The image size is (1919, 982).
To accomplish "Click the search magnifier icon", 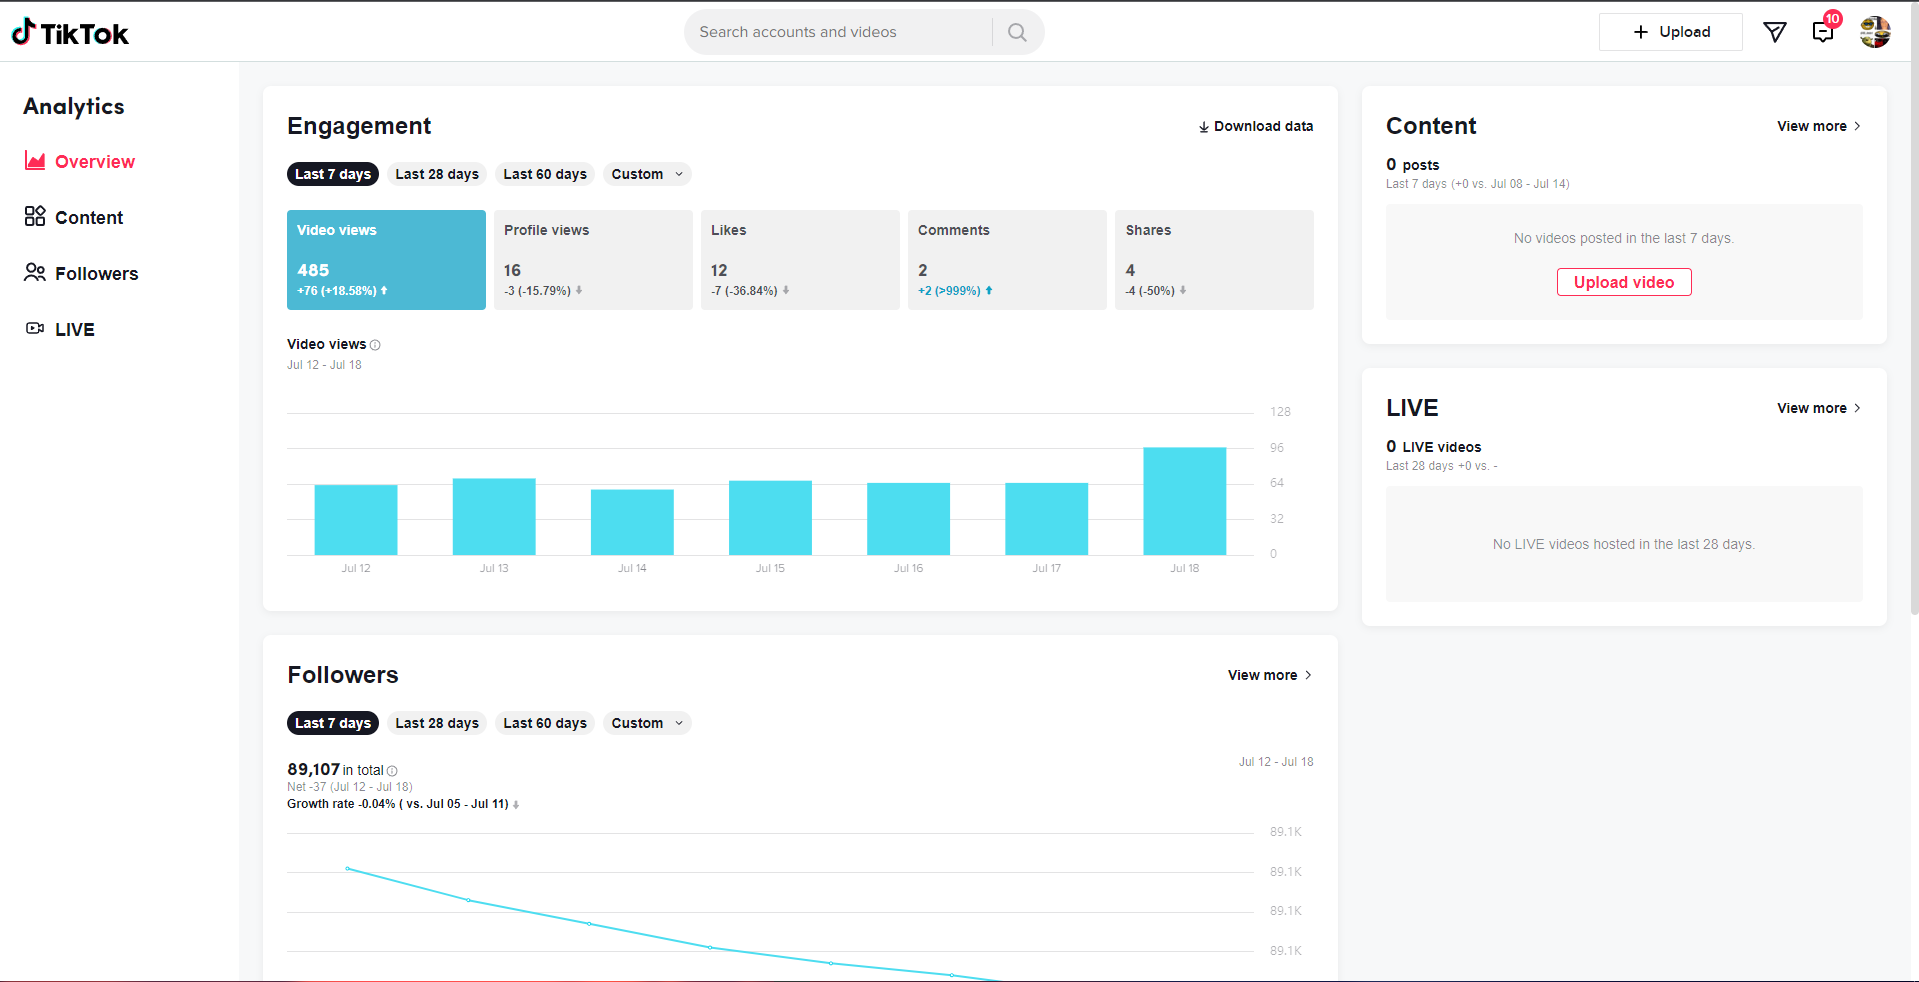I will (x=1017, y=32).
